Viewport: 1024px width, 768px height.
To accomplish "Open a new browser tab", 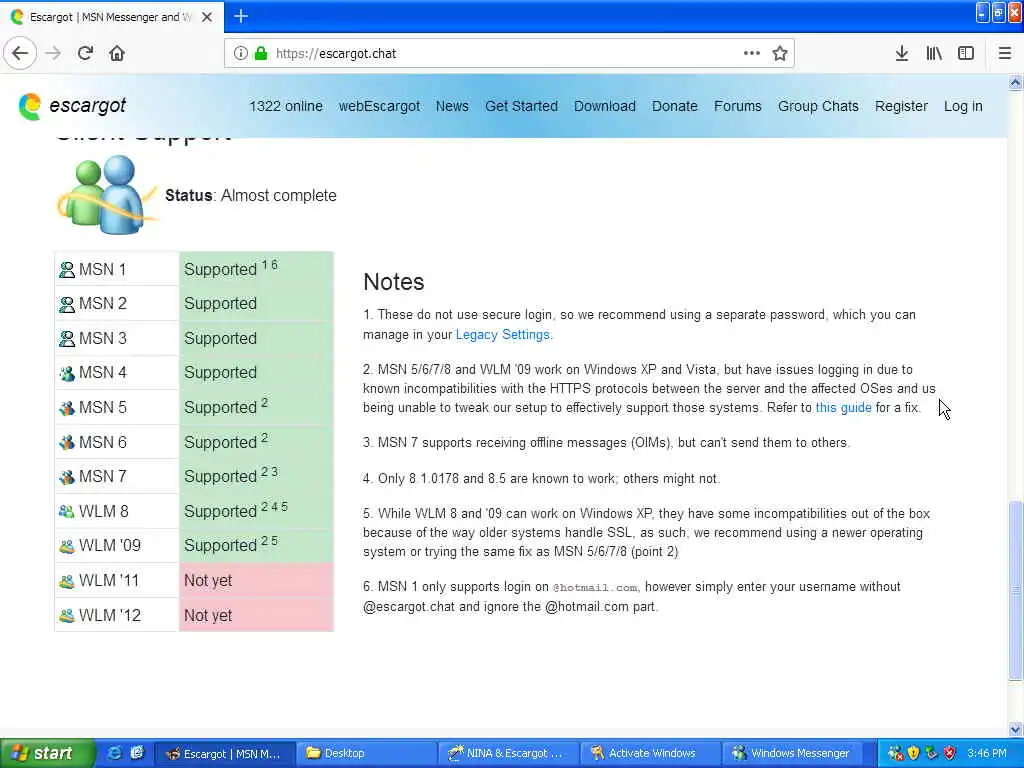I will tap(241, 16).
